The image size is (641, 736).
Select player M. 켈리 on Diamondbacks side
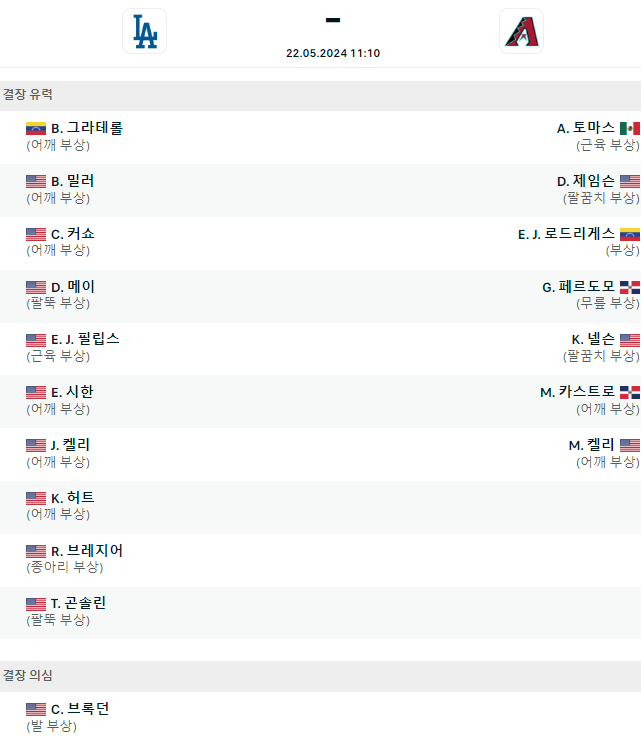tap(591, 445)
